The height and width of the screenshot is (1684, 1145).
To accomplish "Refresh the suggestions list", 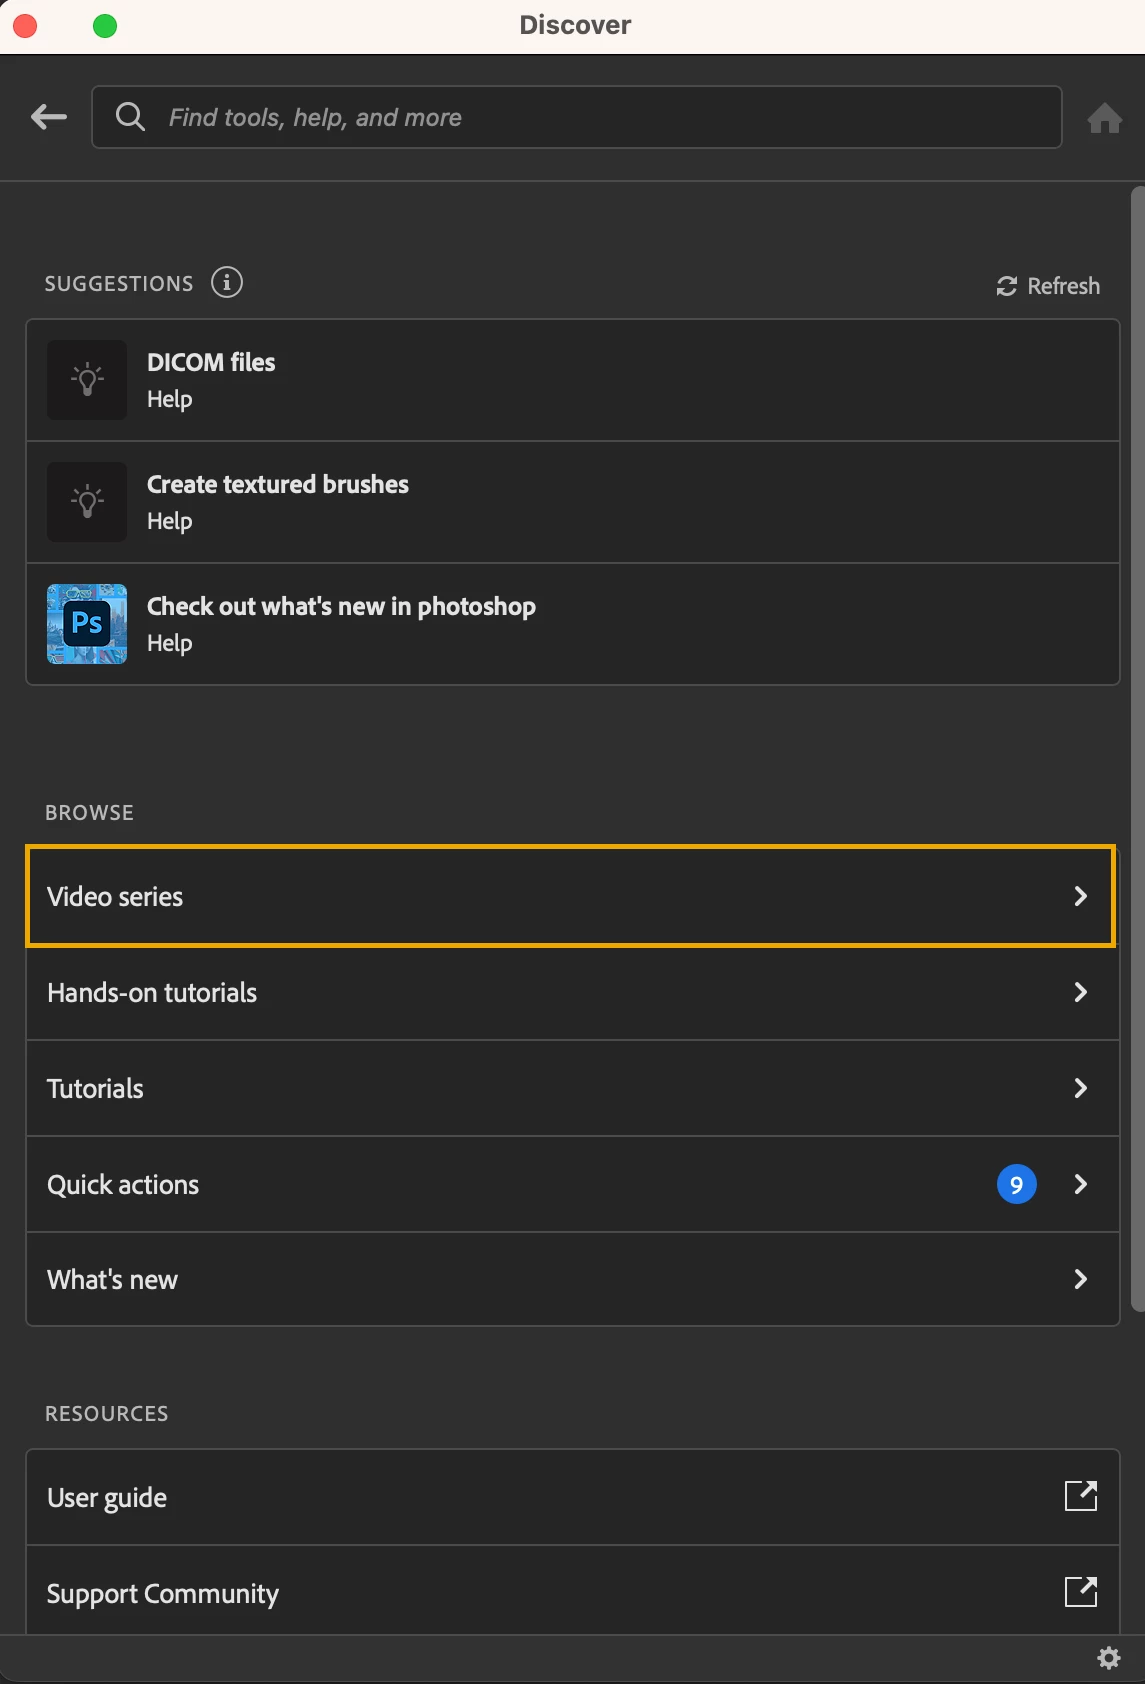I will tap(1048, 286).
